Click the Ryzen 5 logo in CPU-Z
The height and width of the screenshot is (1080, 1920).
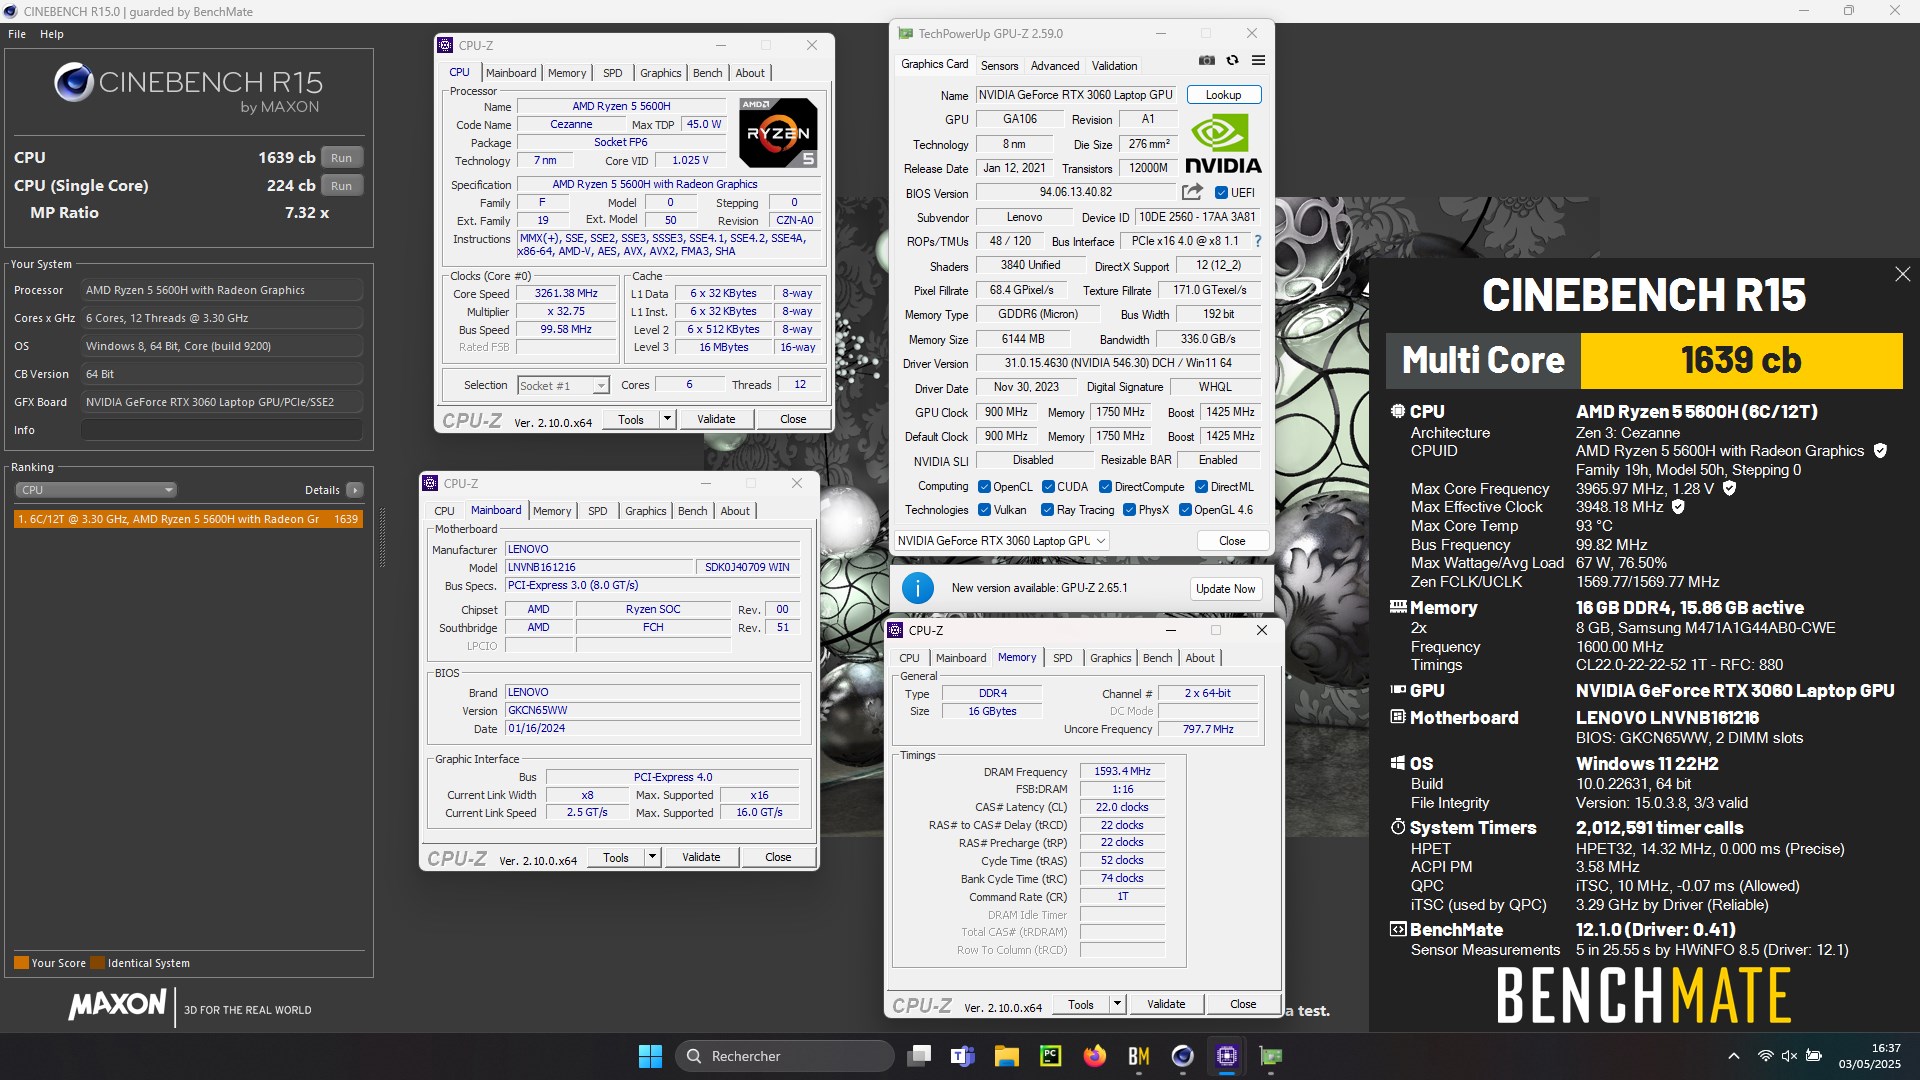(778, 132)
